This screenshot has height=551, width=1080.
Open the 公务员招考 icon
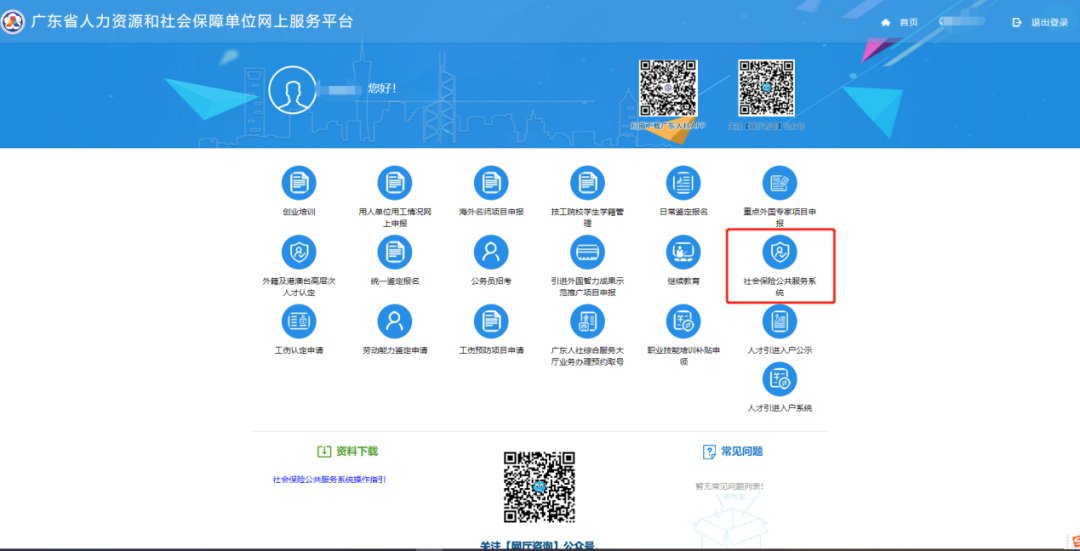pyautogui.click(x=491, y=252)
